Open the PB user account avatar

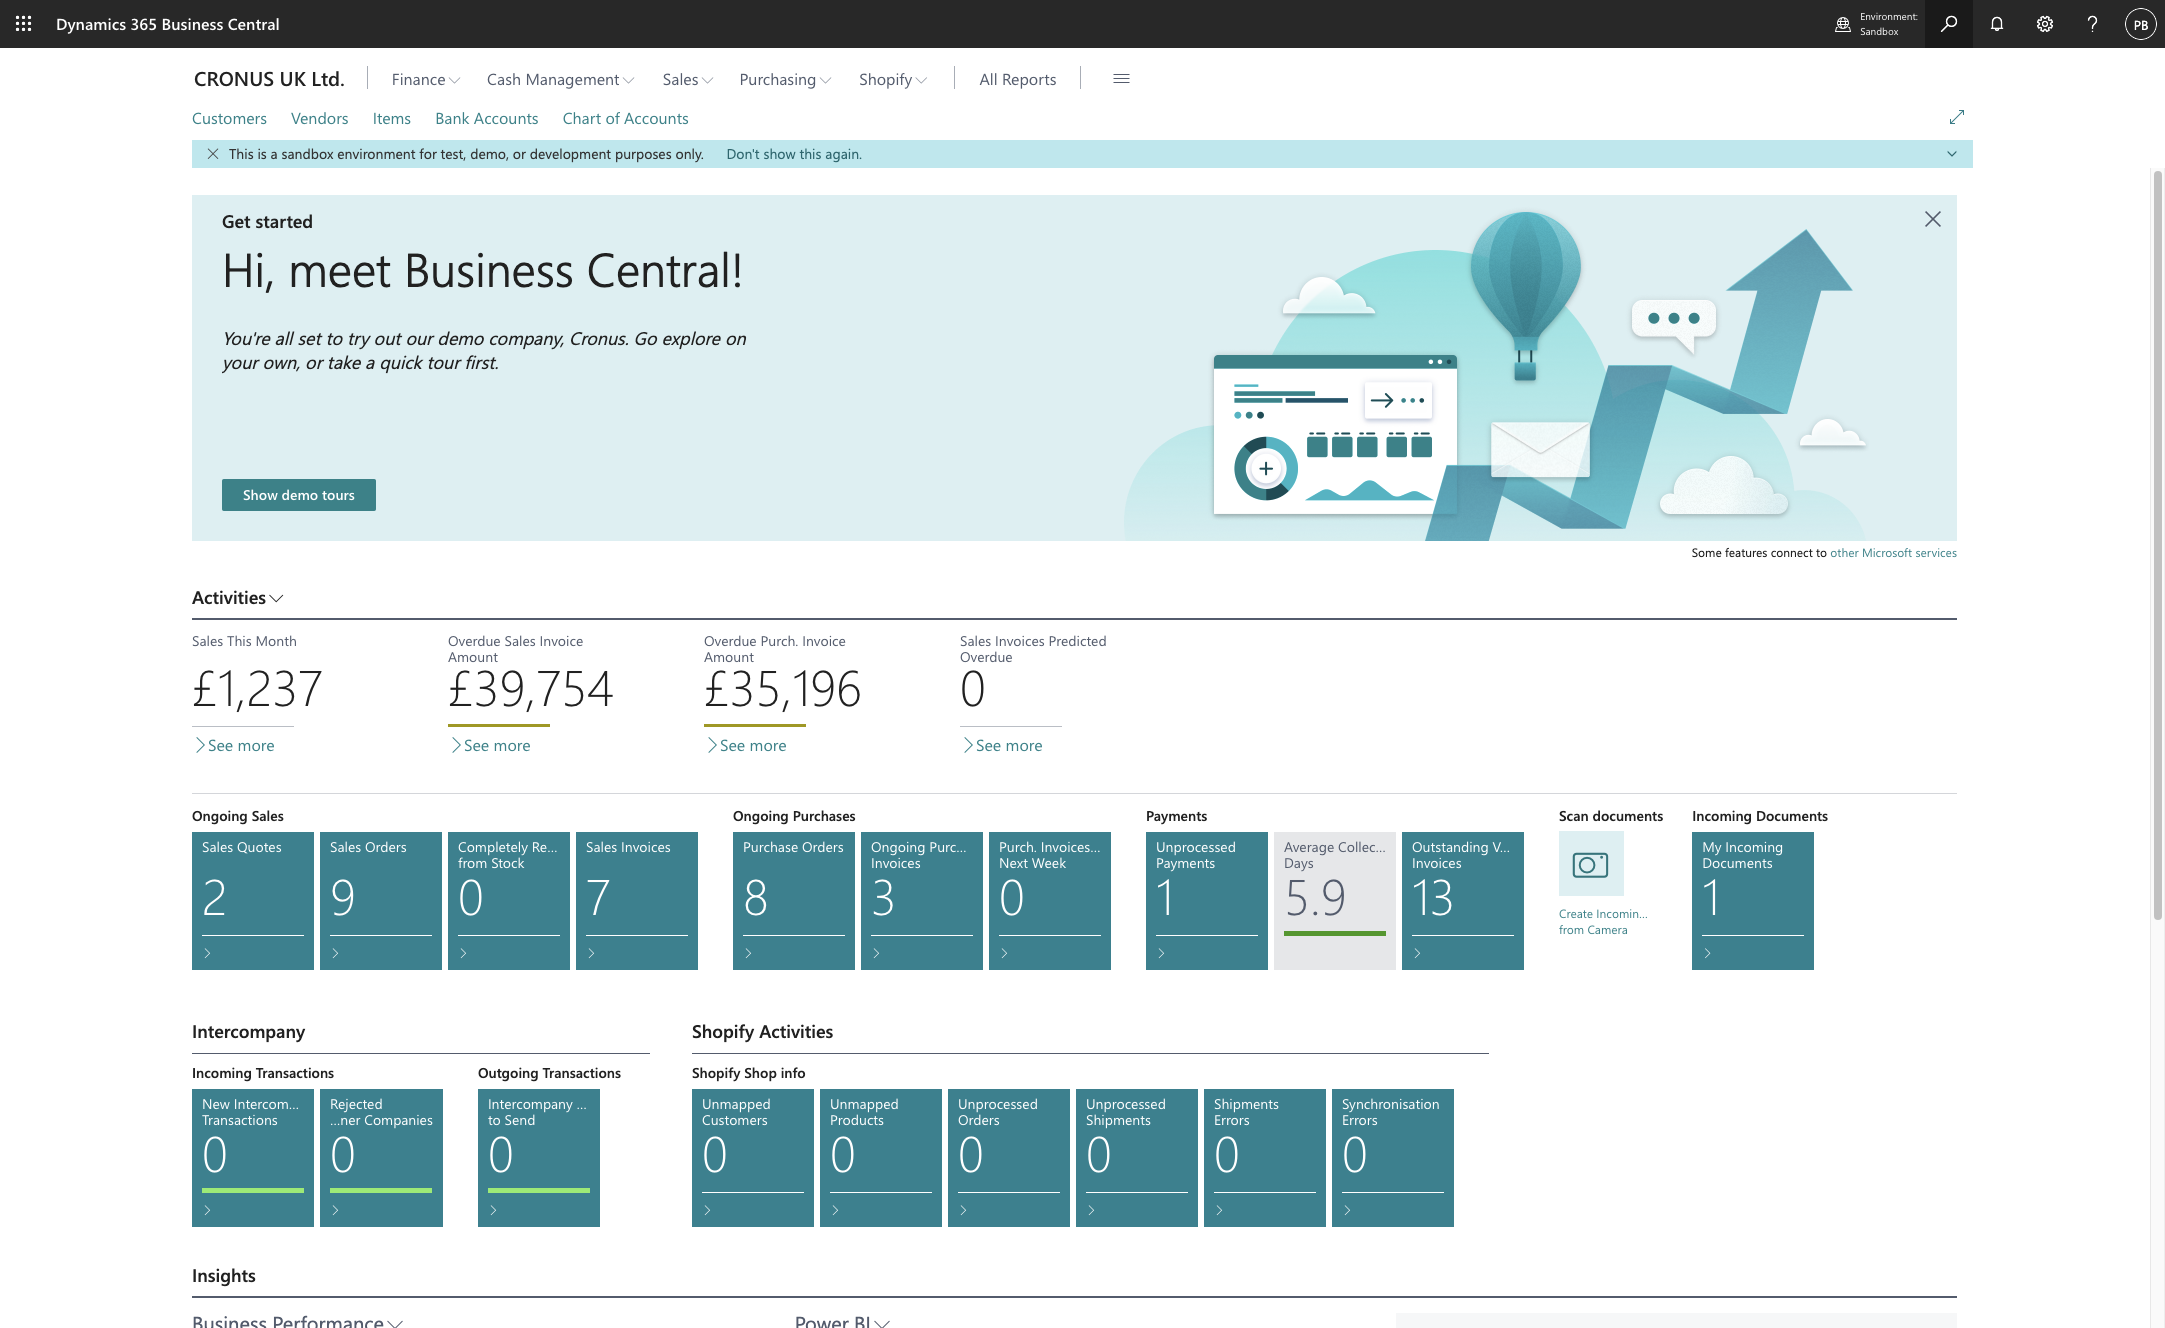click(2140, 24)
